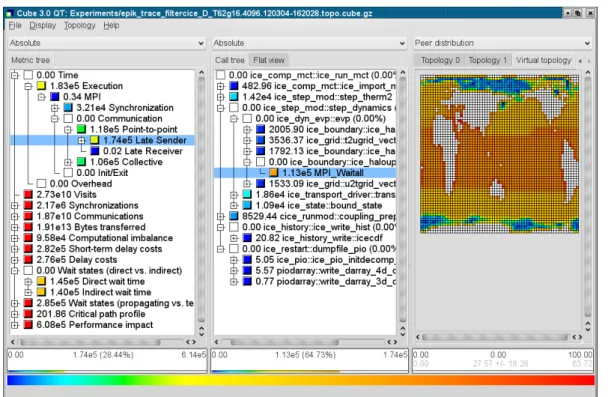Click the Short-term delay costs color box
Viewport: 611px width, 397px height.
coord(28,249)
